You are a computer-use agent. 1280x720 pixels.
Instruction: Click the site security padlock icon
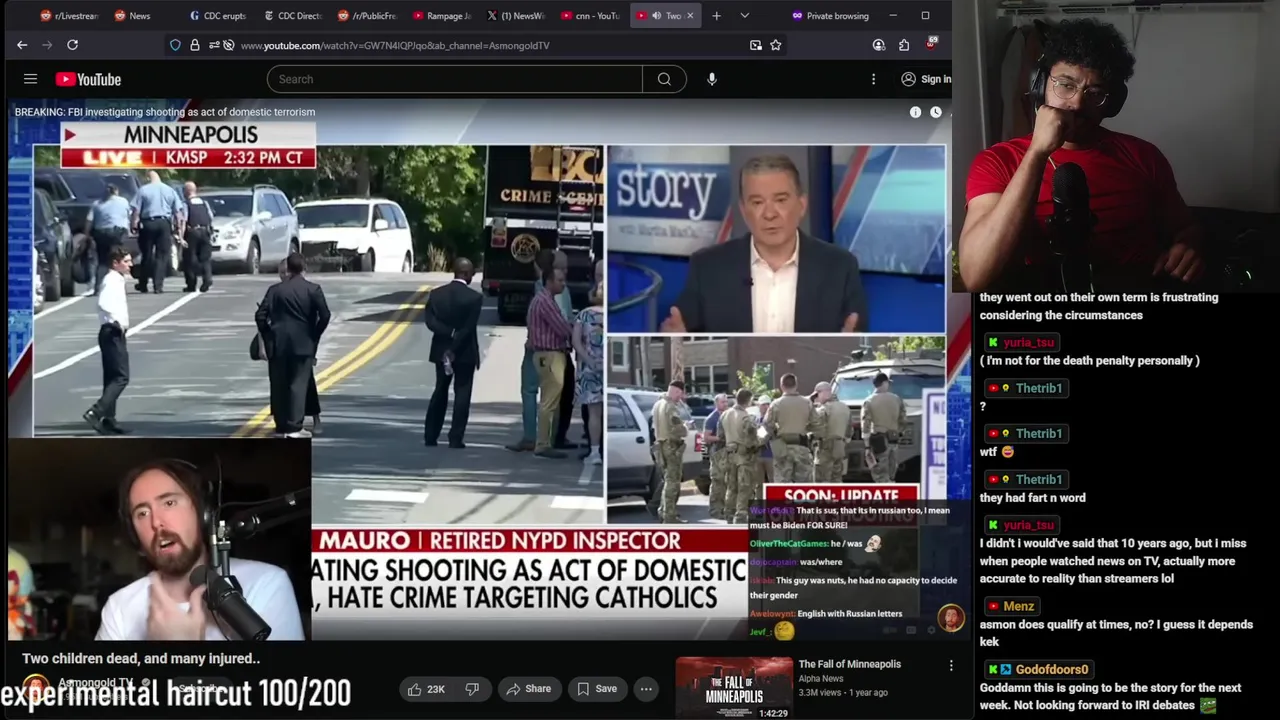click(194, 45)
